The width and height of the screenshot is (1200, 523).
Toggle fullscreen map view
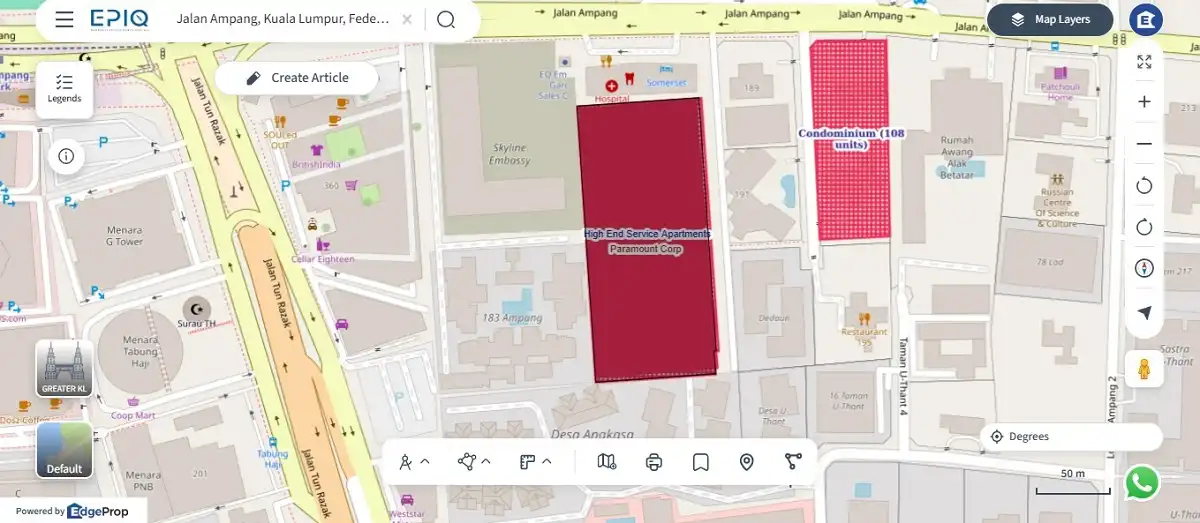point(1144,62)
